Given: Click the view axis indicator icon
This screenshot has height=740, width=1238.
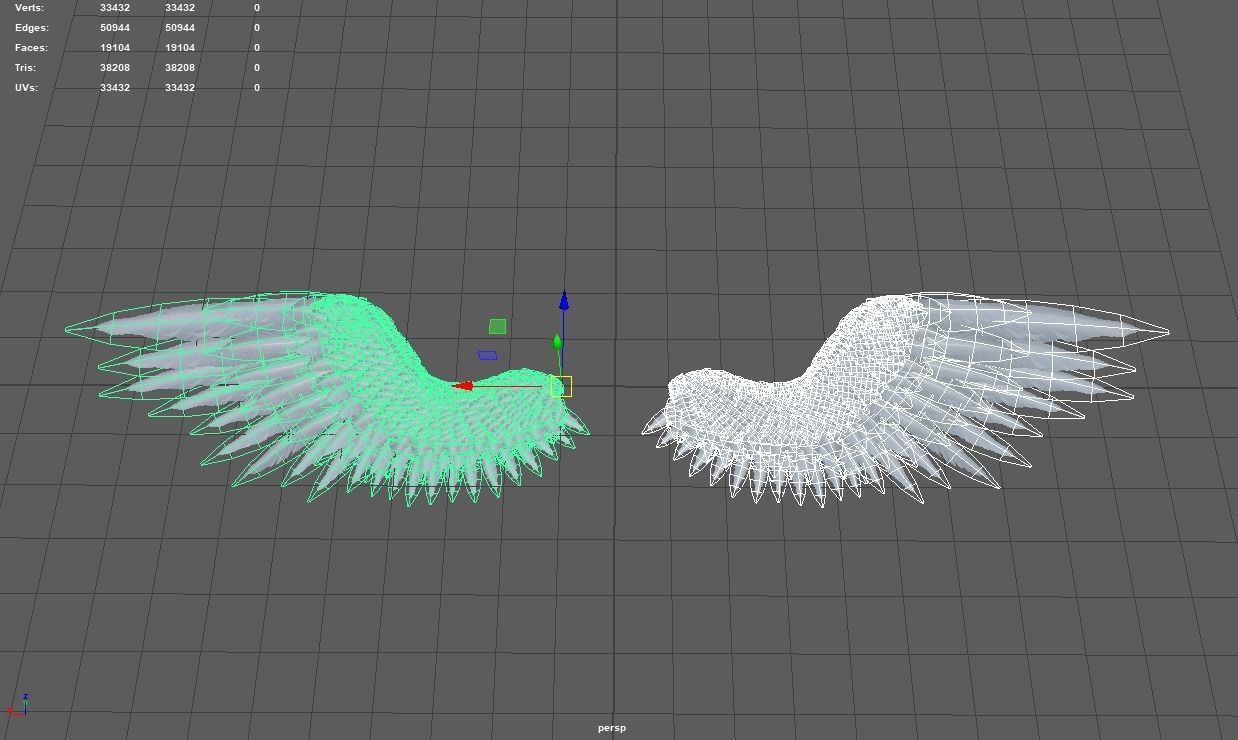Looking at the screenshot, I should (18, 705).
